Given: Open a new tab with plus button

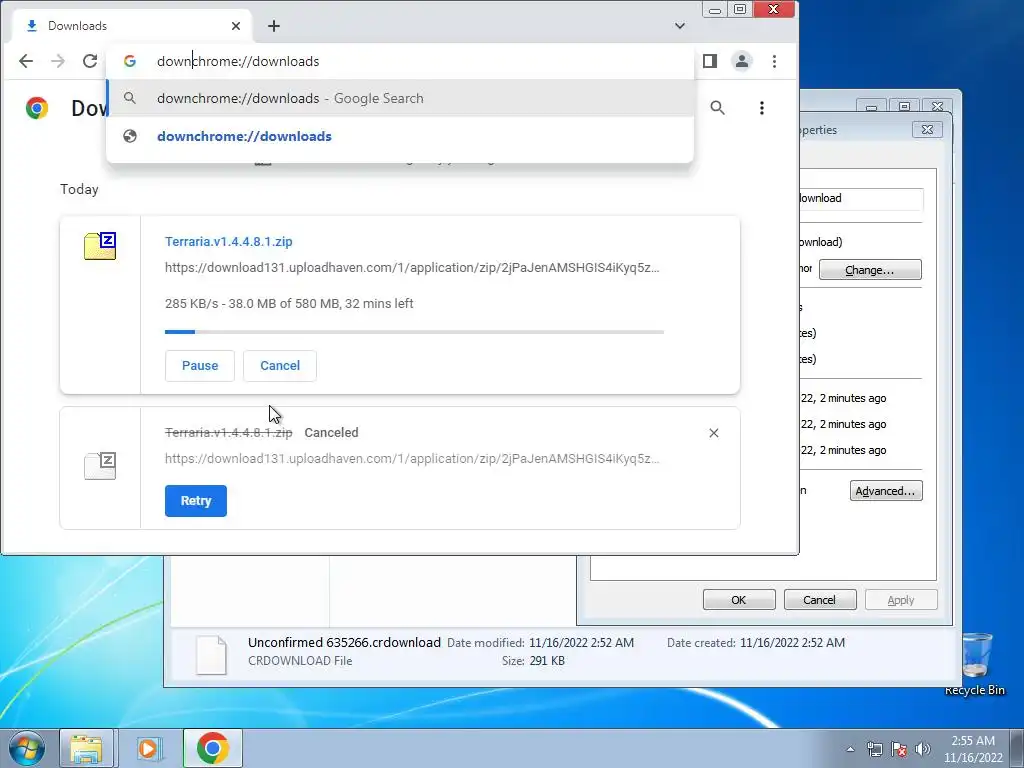Looking at the screenshot, I should click(x=274, y=25).
